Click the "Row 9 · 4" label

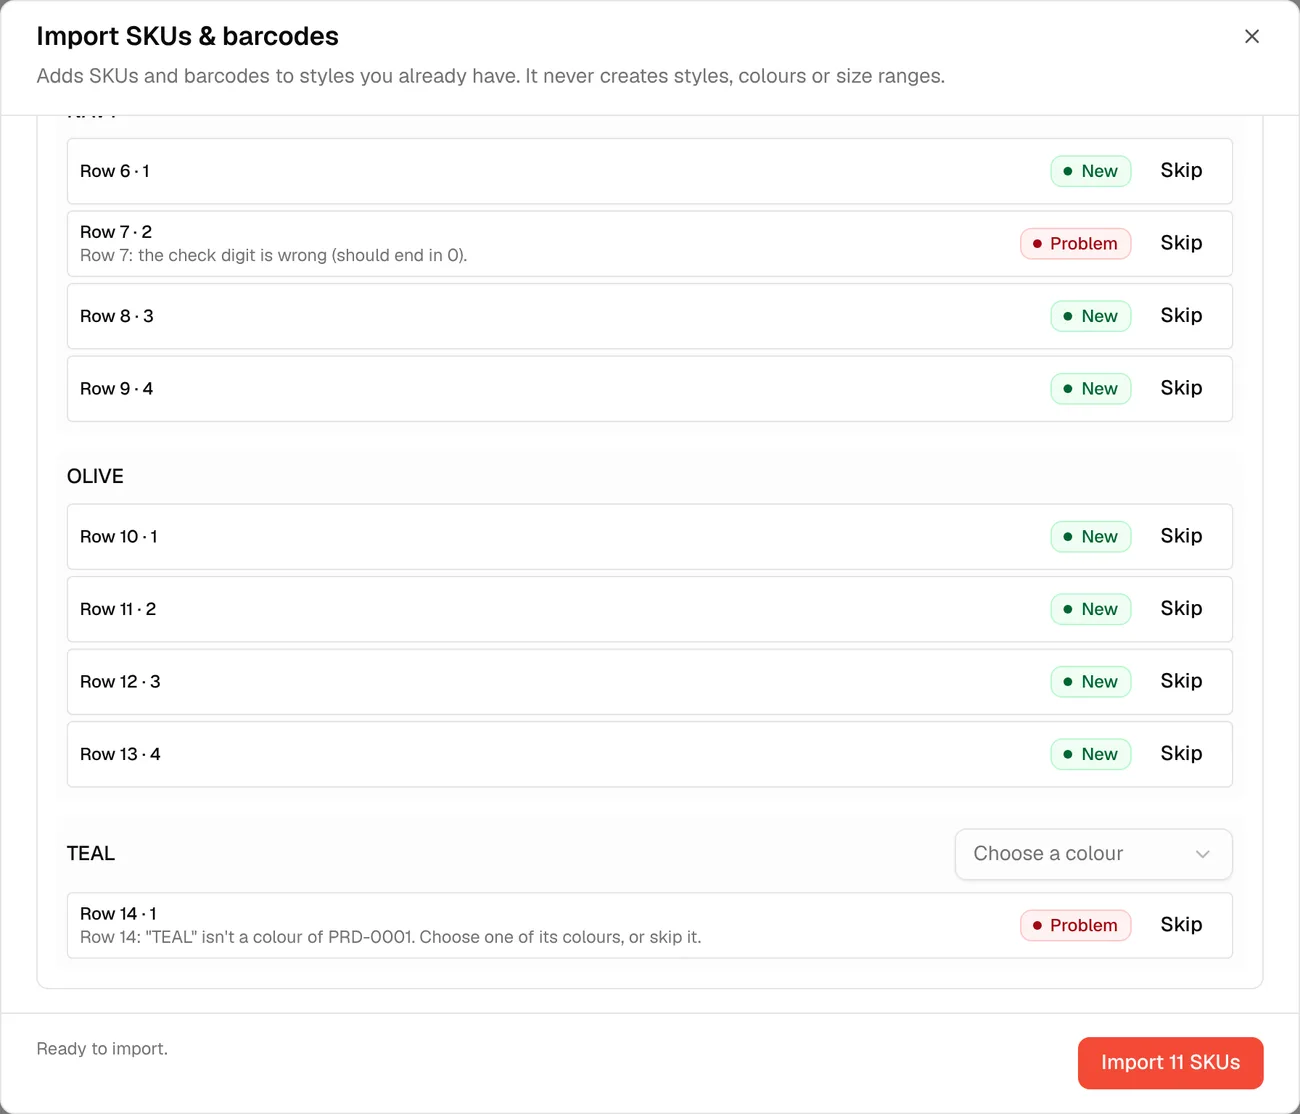click(x=117, y=389)
